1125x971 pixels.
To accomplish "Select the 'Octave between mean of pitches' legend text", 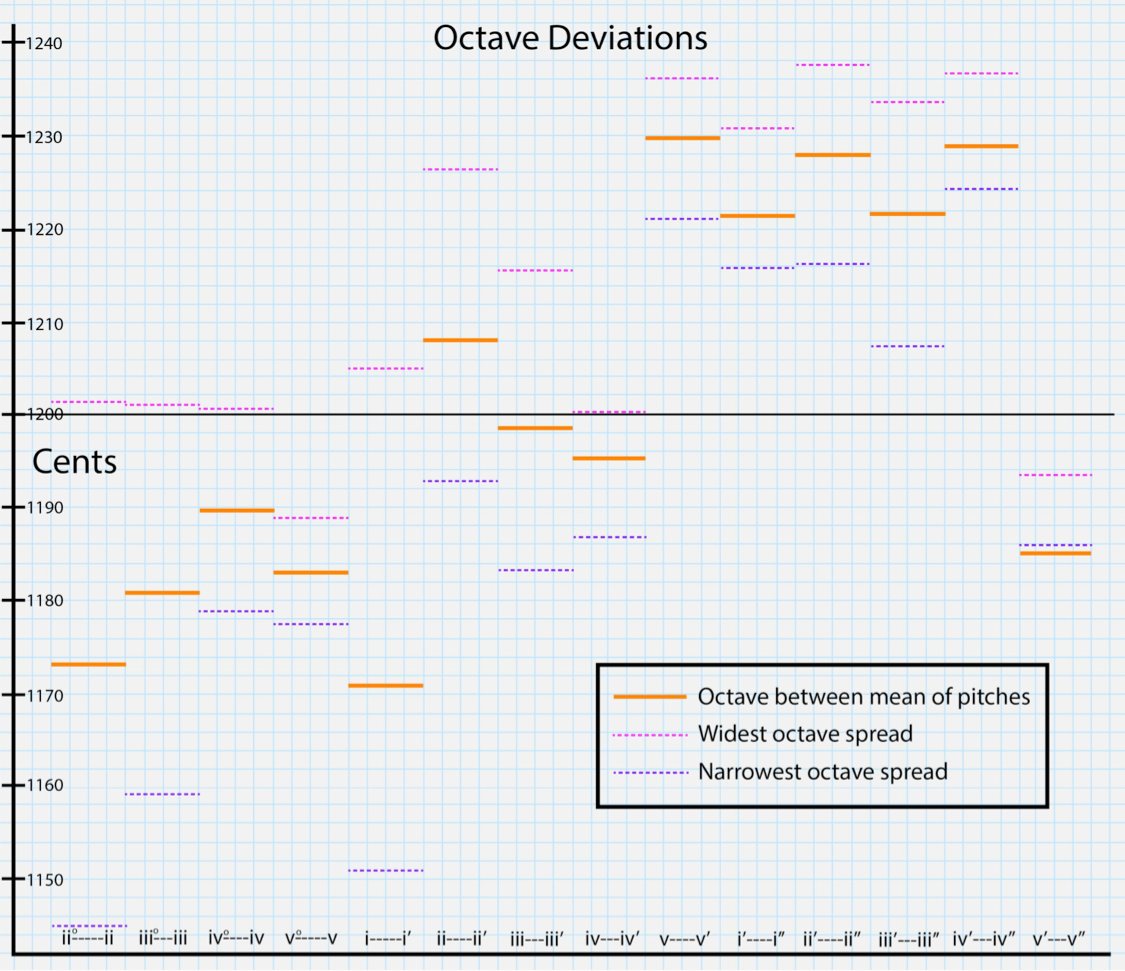I will (x=864, y=697).
